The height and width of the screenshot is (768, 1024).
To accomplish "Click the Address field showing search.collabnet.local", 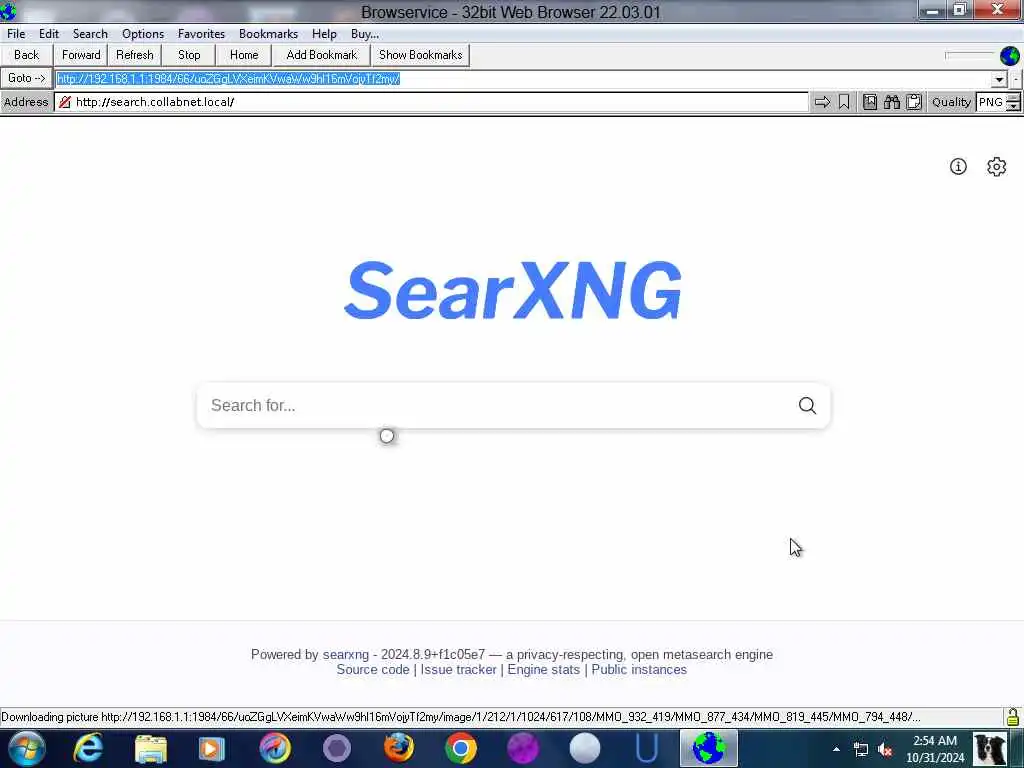I will click(x=432, y=102).
